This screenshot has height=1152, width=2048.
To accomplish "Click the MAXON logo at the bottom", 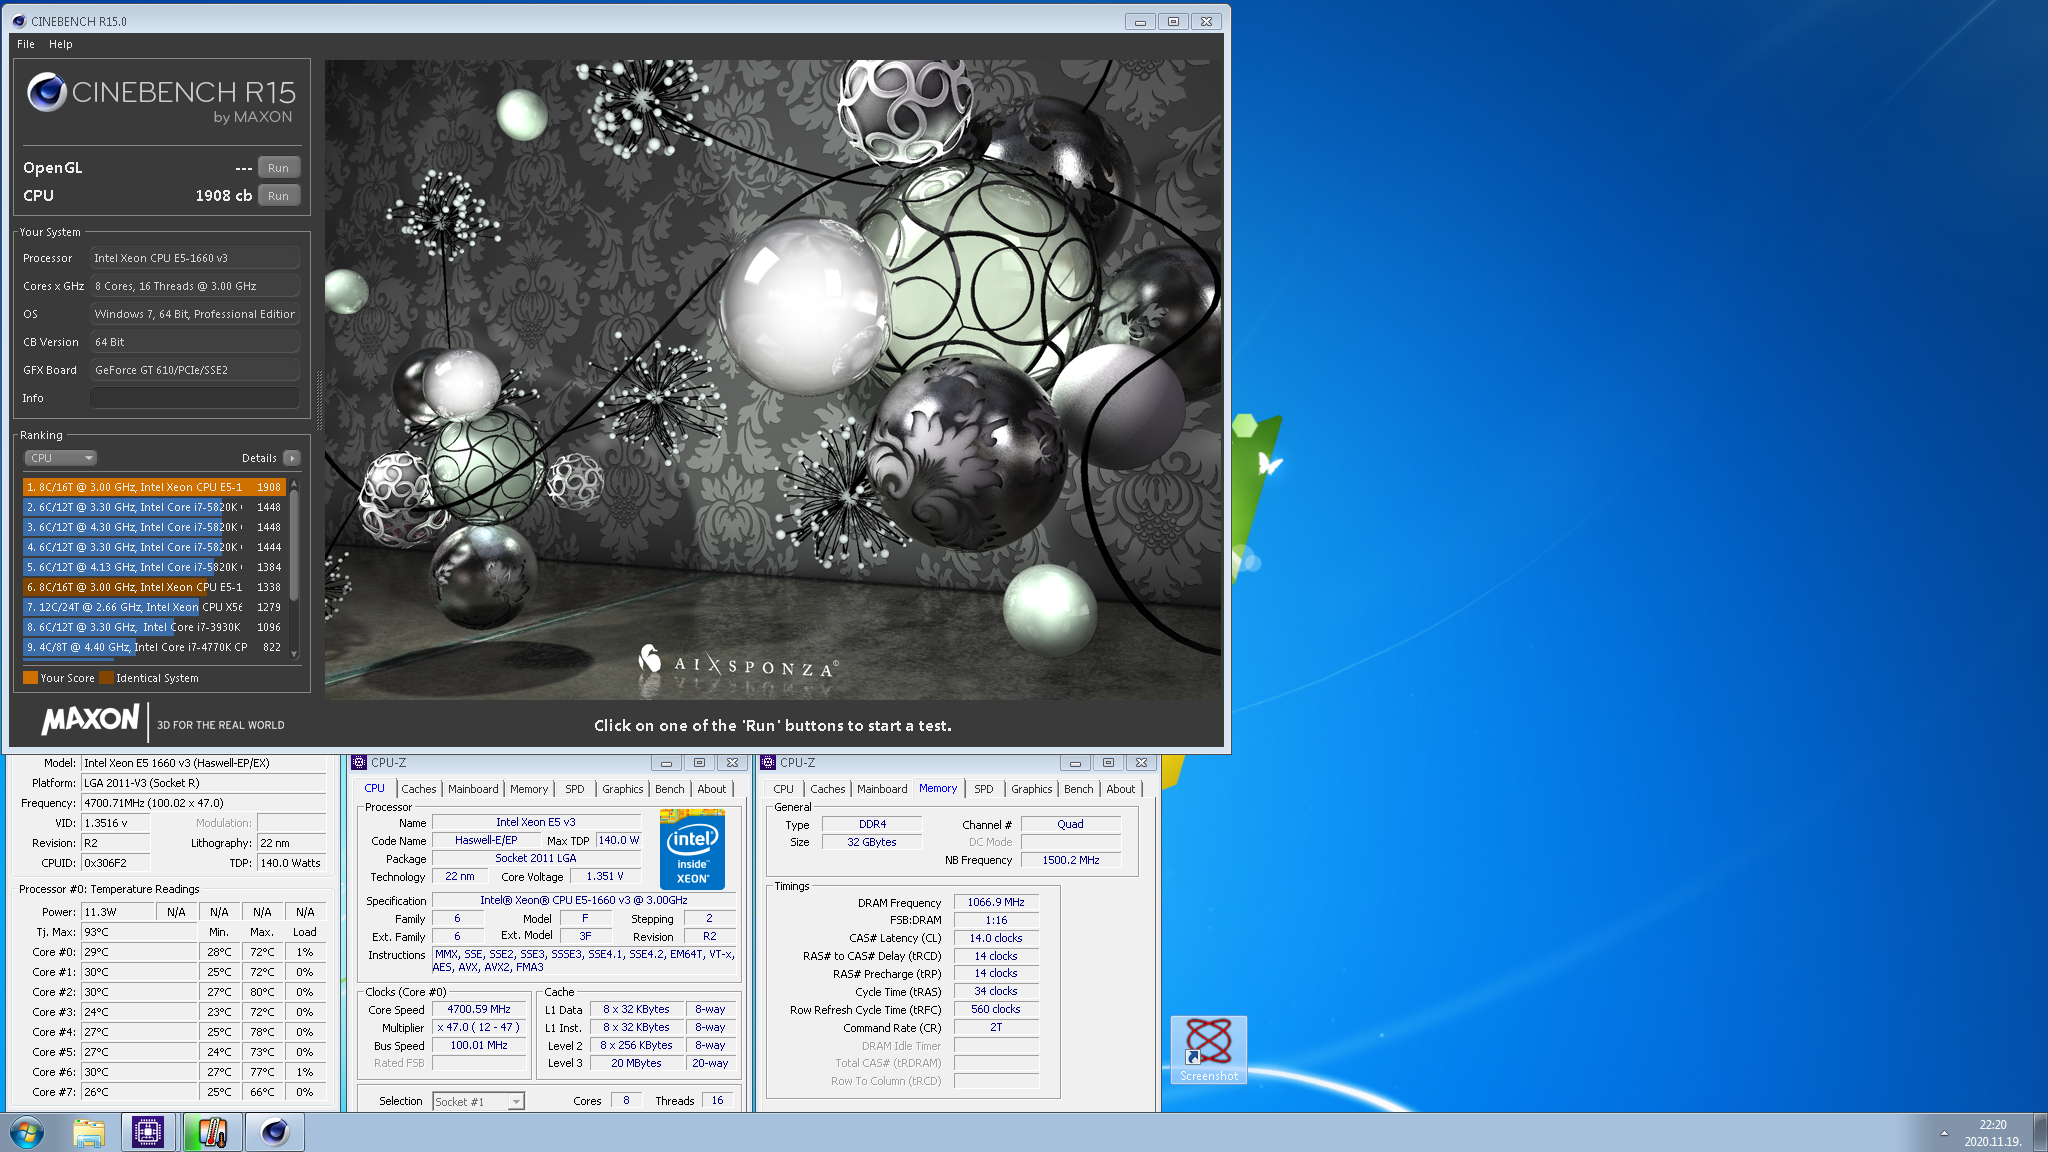I will coord(90,719).
